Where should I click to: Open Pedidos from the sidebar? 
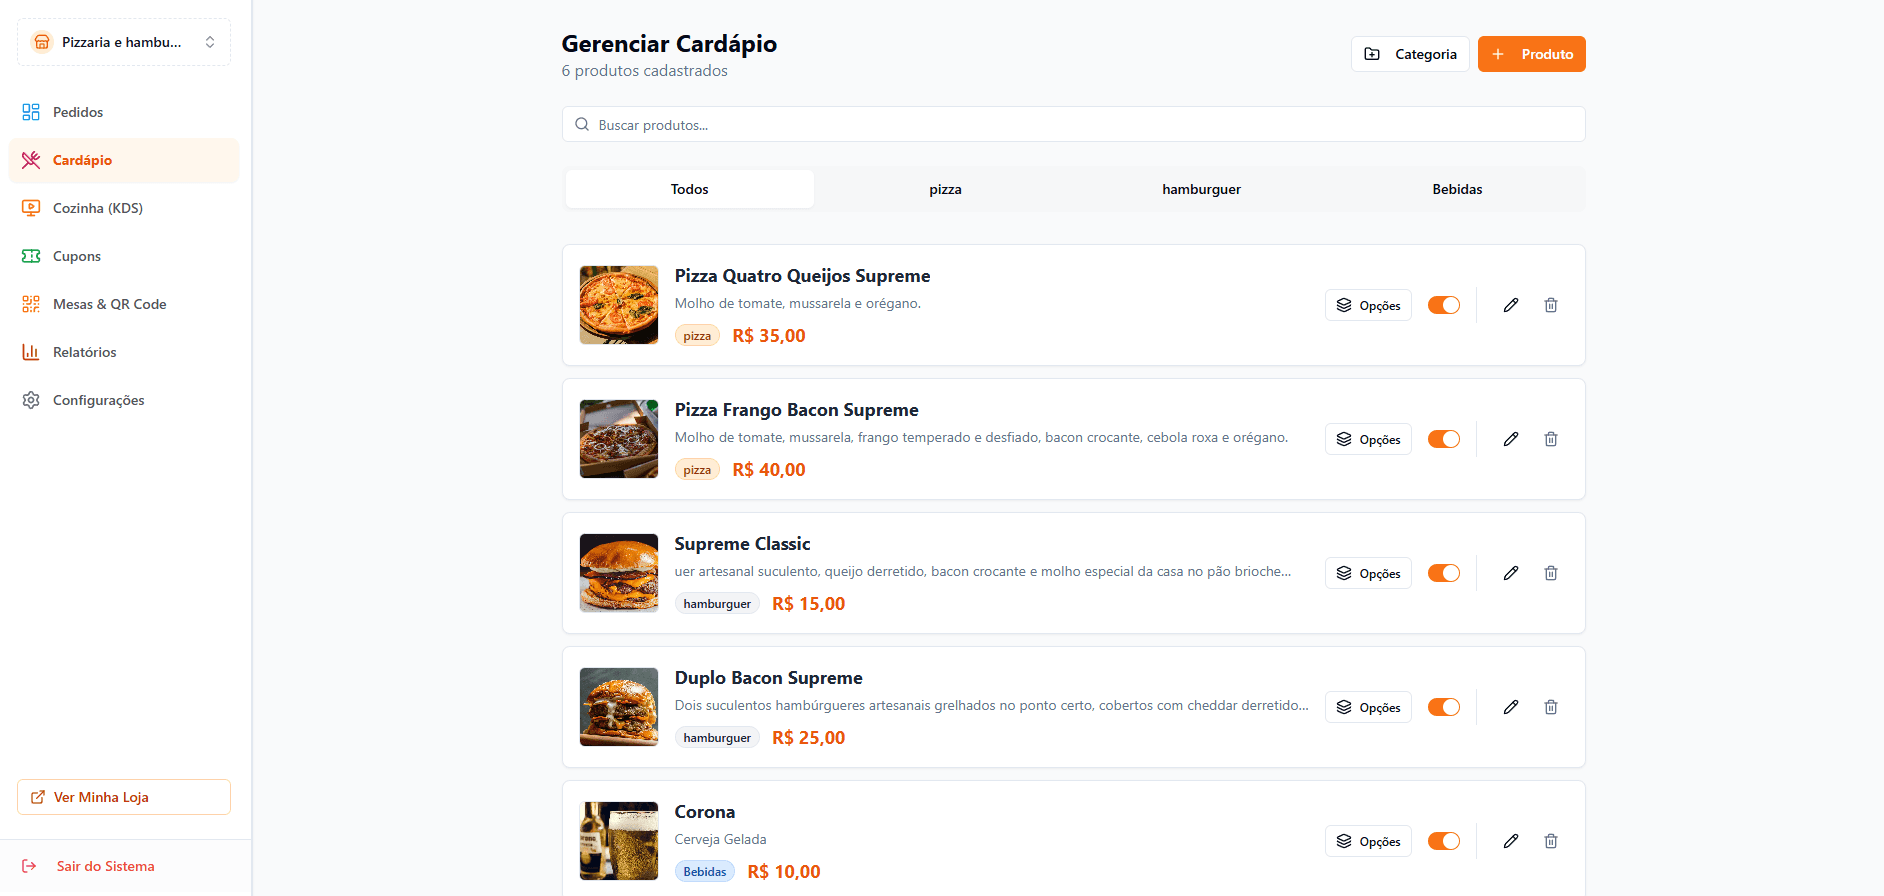tap(78, 112)
